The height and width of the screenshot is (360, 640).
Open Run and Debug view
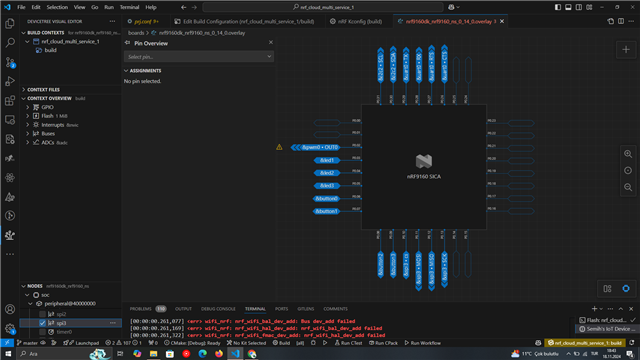click(10, 81)
